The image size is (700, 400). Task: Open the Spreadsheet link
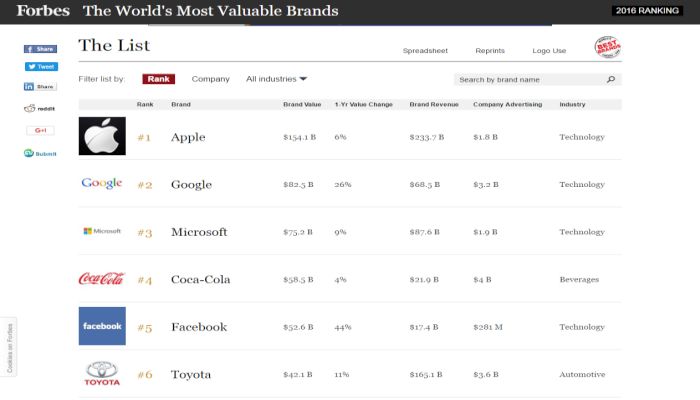[x=425, y=51]
